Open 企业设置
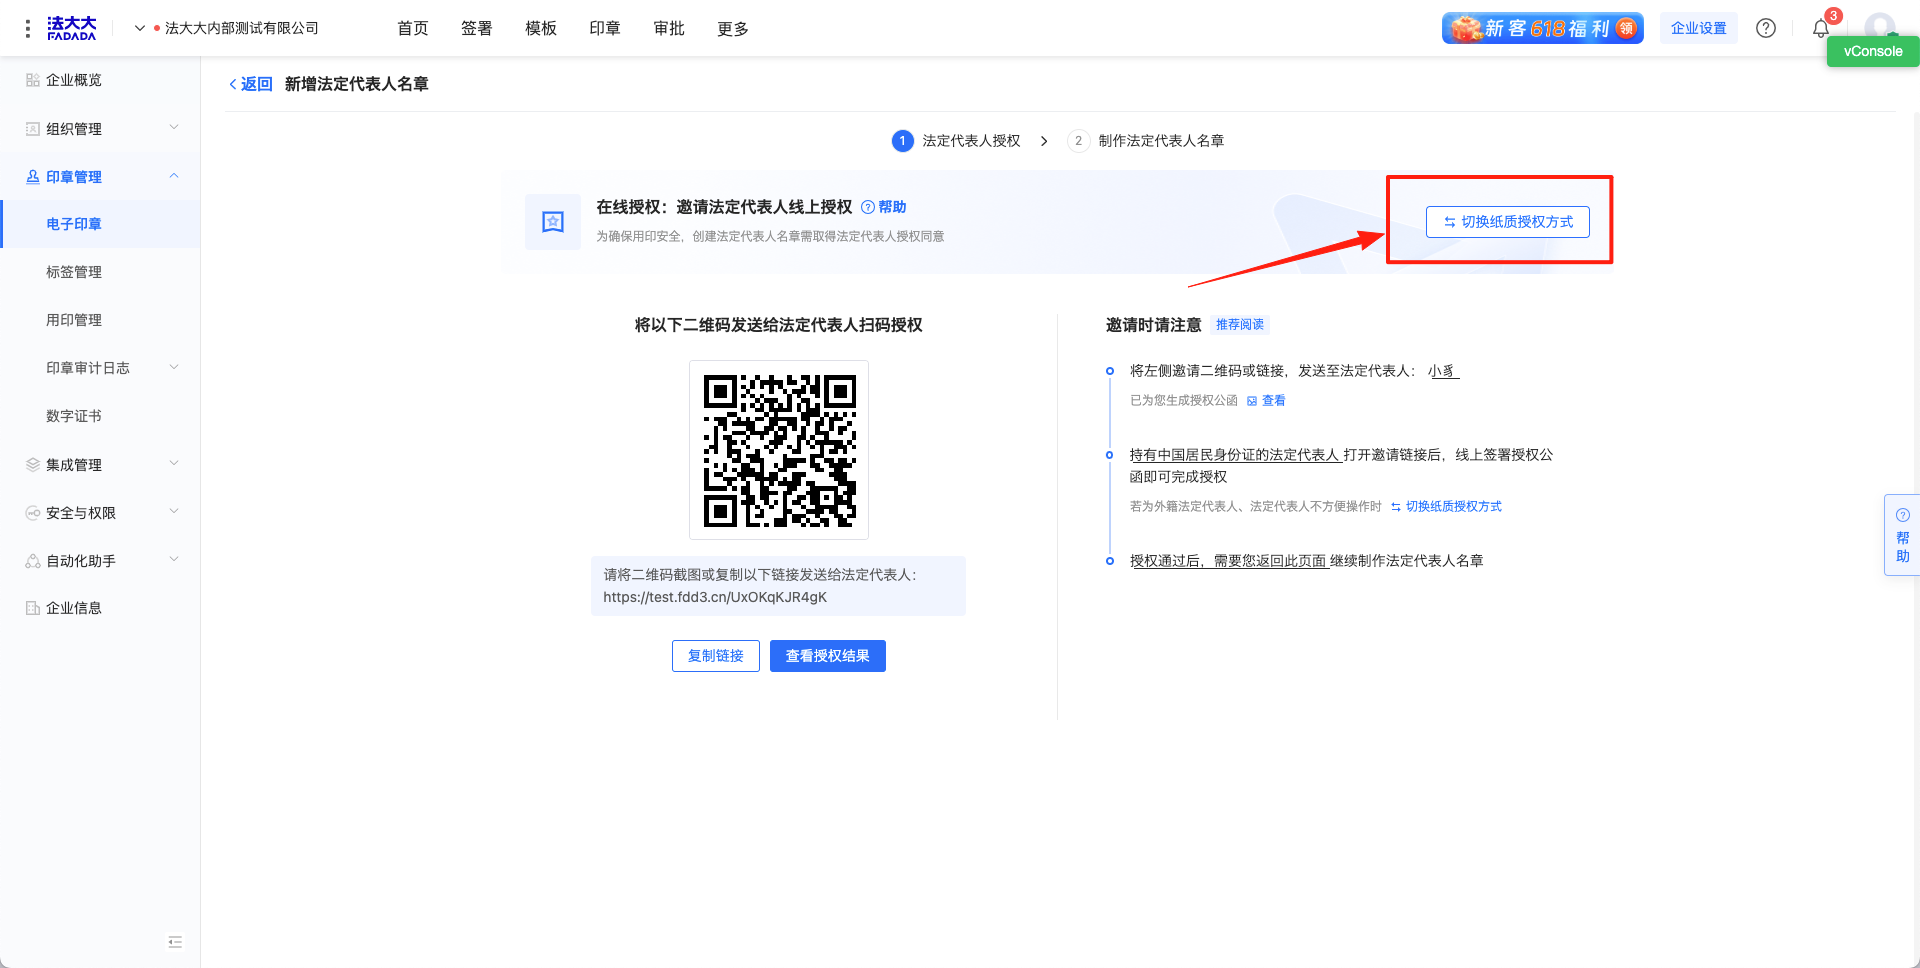 pyautogui.click(x=1698, y=28)
